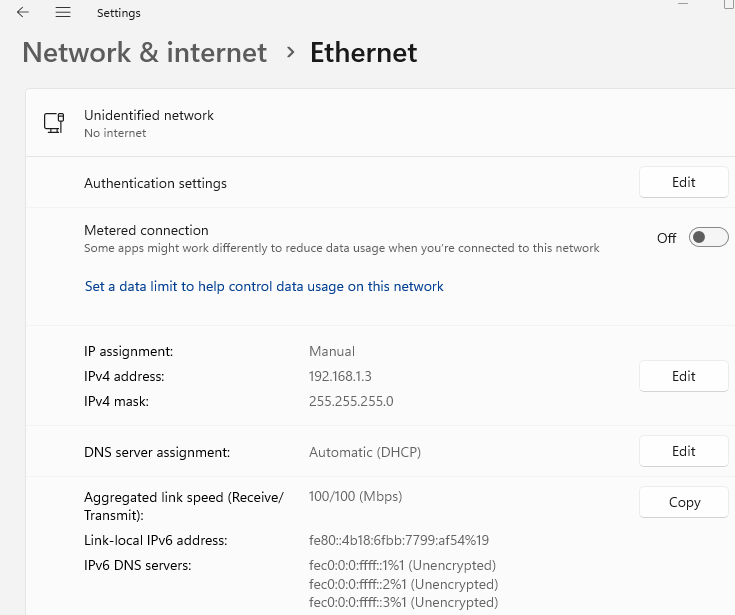Screen dimensions: 735x615
Task: Open the hamburger navigation menu
Action: click(63, 13)
